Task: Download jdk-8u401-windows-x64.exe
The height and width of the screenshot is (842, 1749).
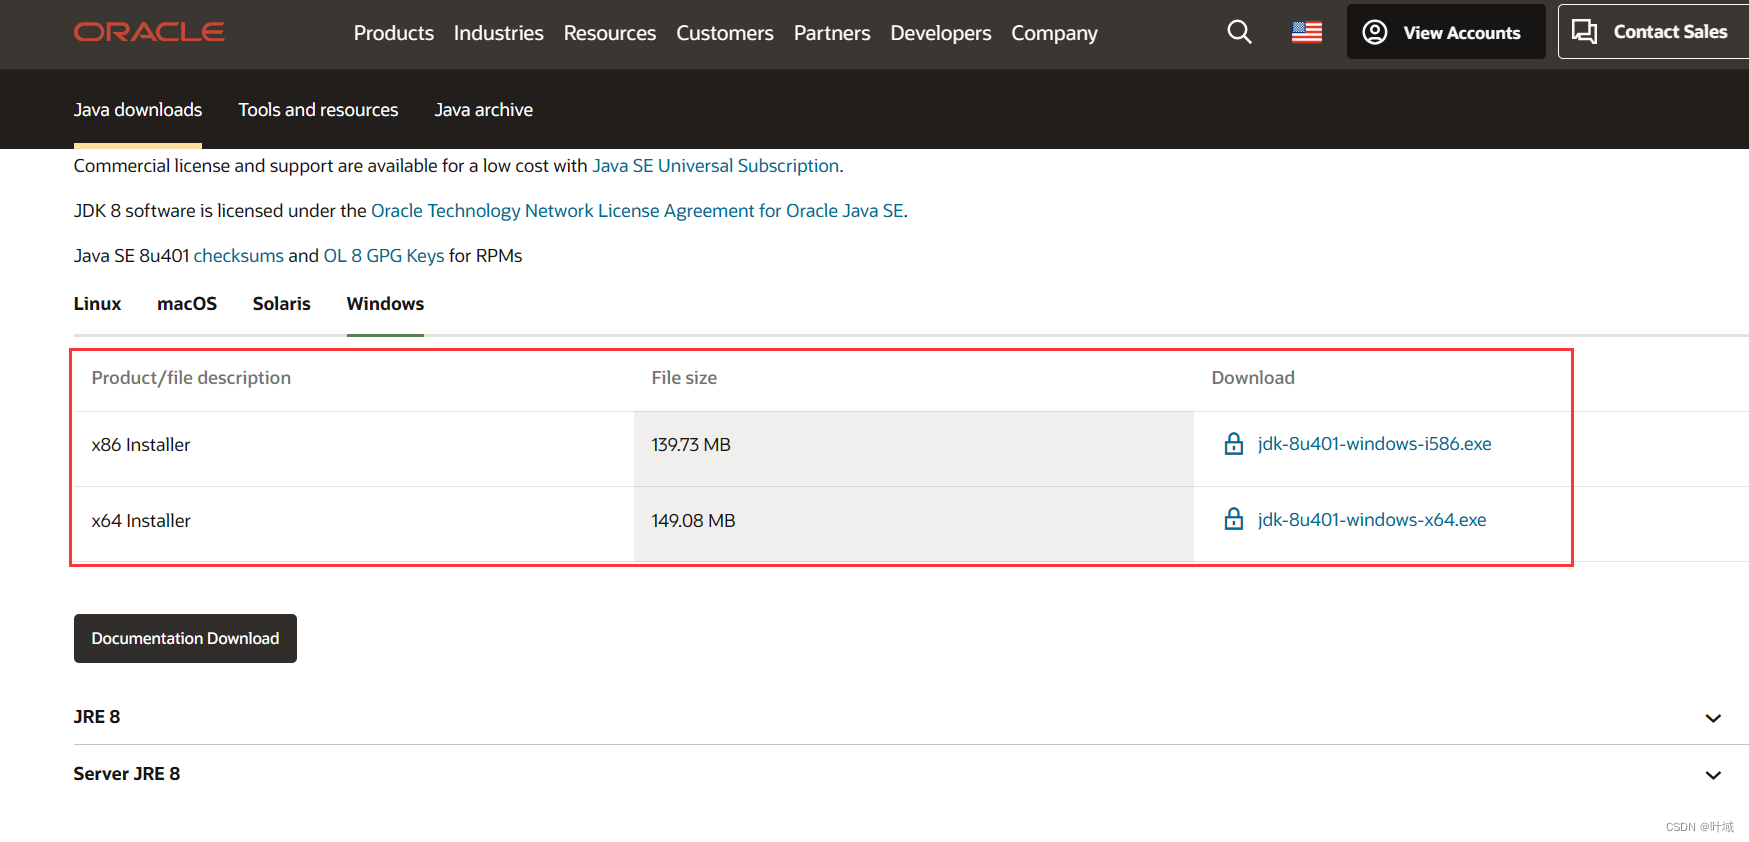Action: 1372,520
